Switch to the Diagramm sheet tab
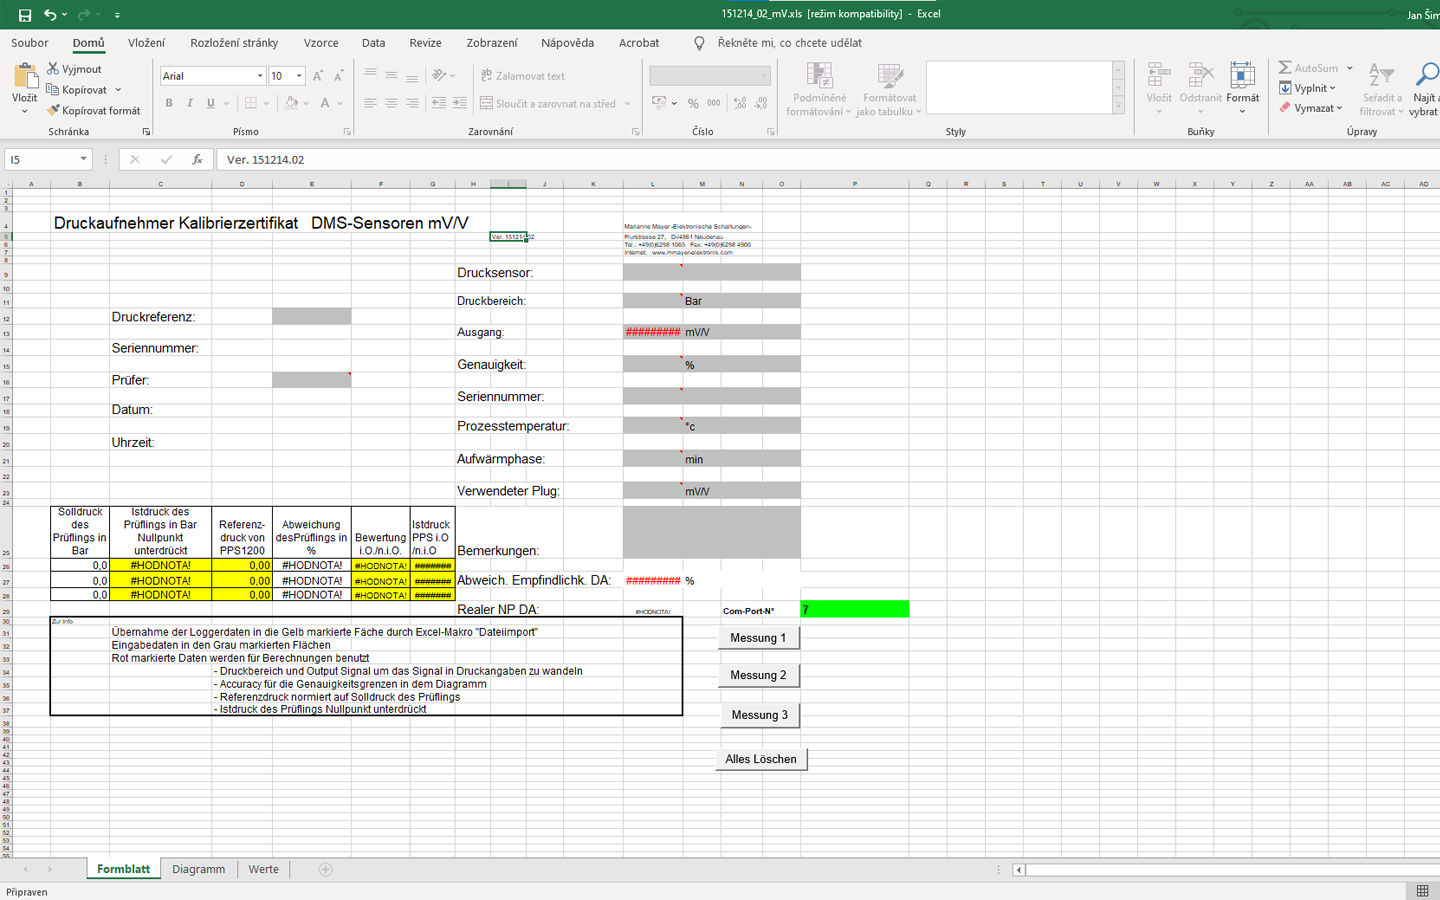This screenshot has width=1440, height=900. tap(198, 869)
